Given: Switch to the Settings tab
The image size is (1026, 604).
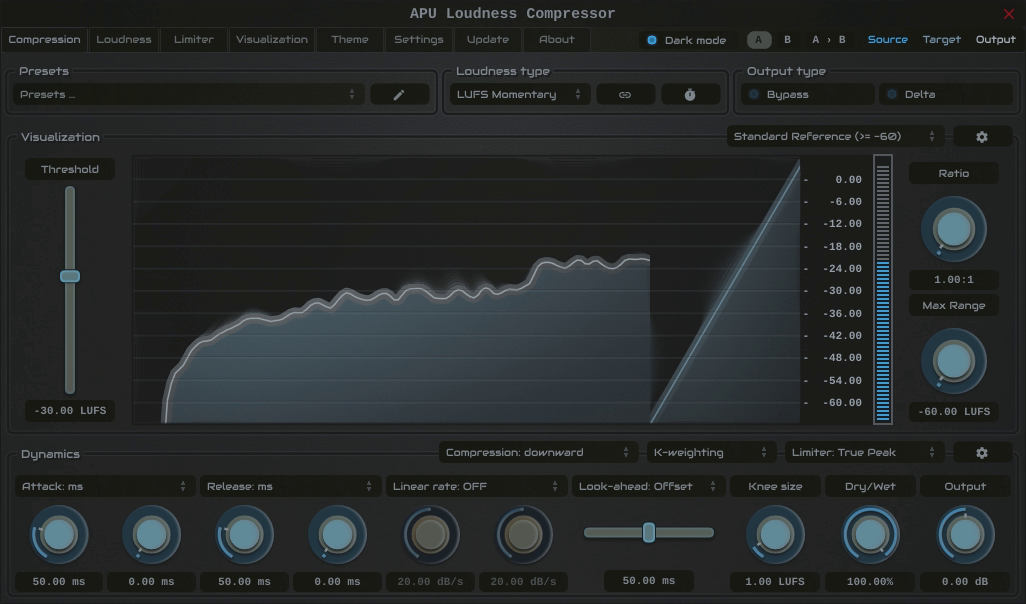Looking at the screenshot, I should click(x=419, y=40).
